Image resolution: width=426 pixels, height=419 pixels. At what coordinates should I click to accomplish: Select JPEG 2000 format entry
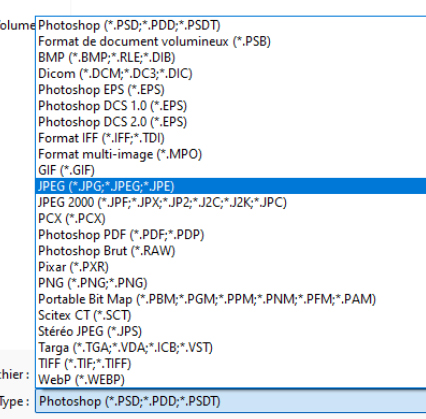[x=231, y=202]
